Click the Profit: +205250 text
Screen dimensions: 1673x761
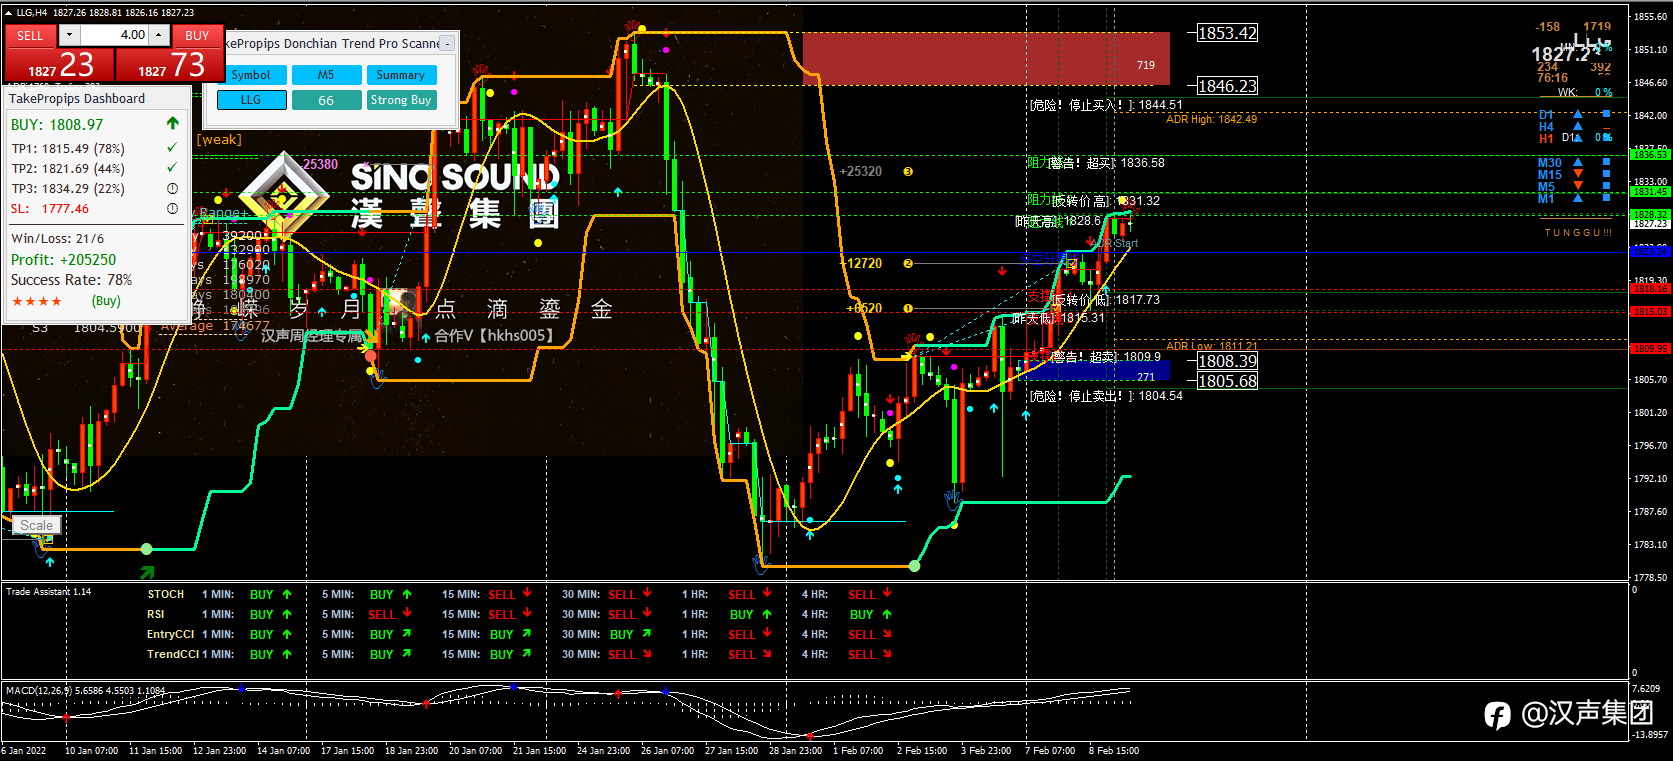tap(63, 259)
